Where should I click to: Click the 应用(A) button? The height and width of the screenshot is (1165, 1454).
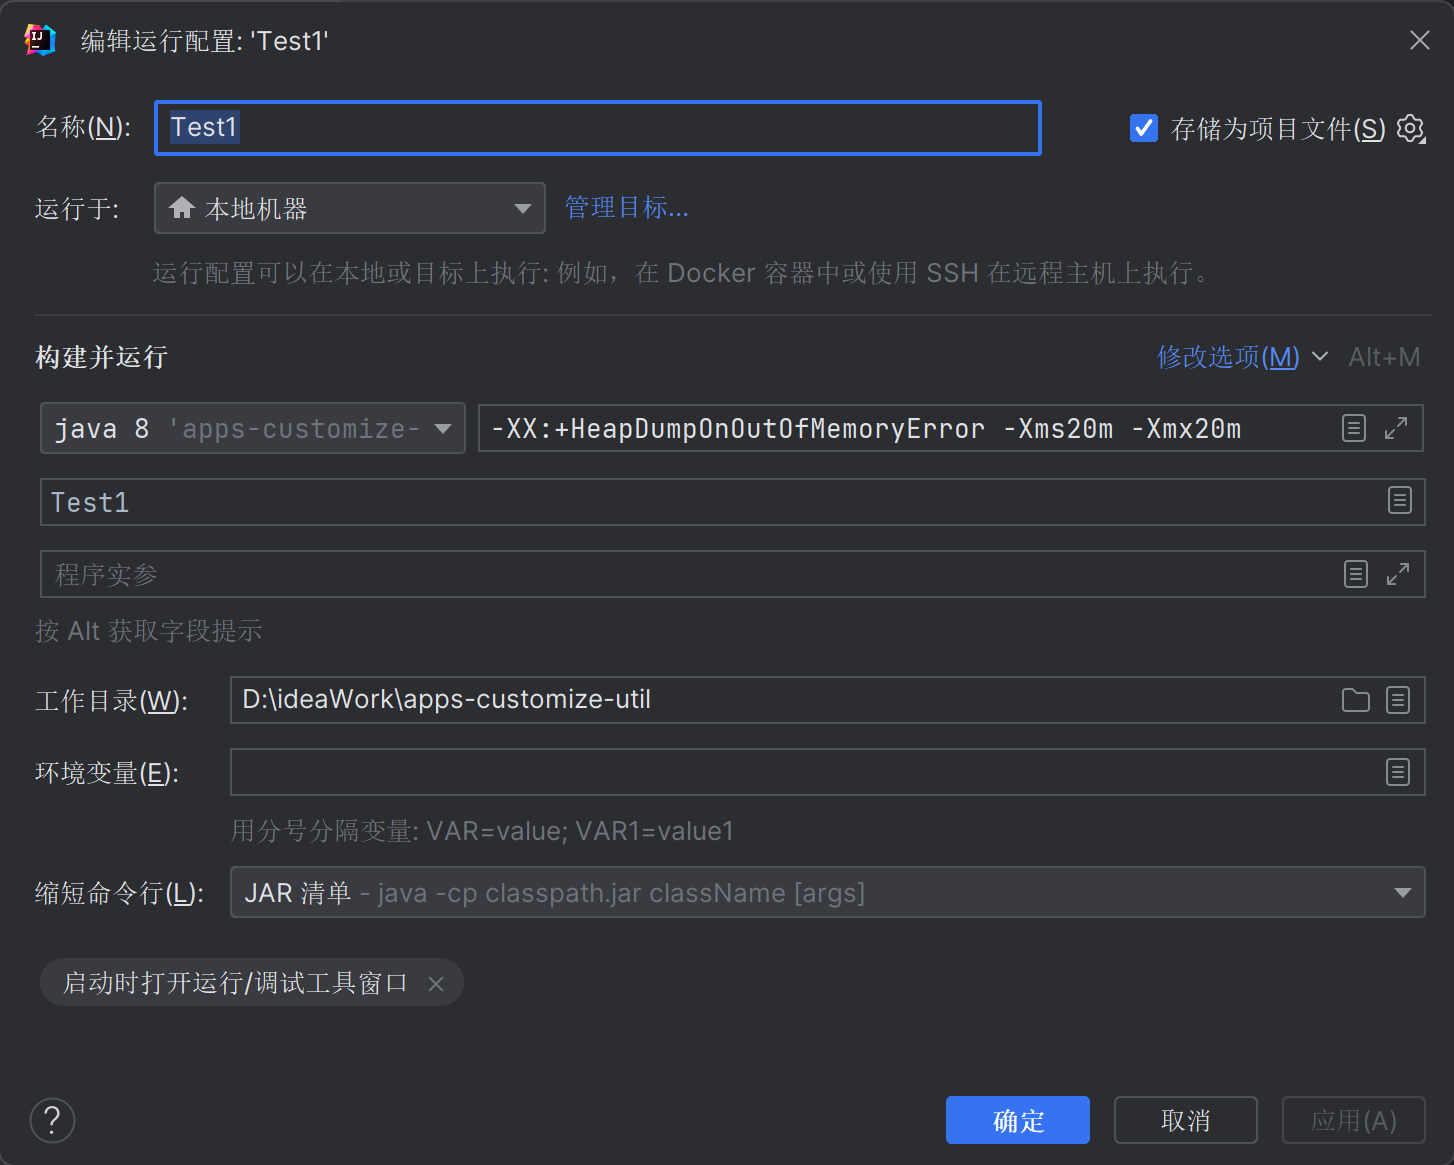(x=1354, y=1120)
